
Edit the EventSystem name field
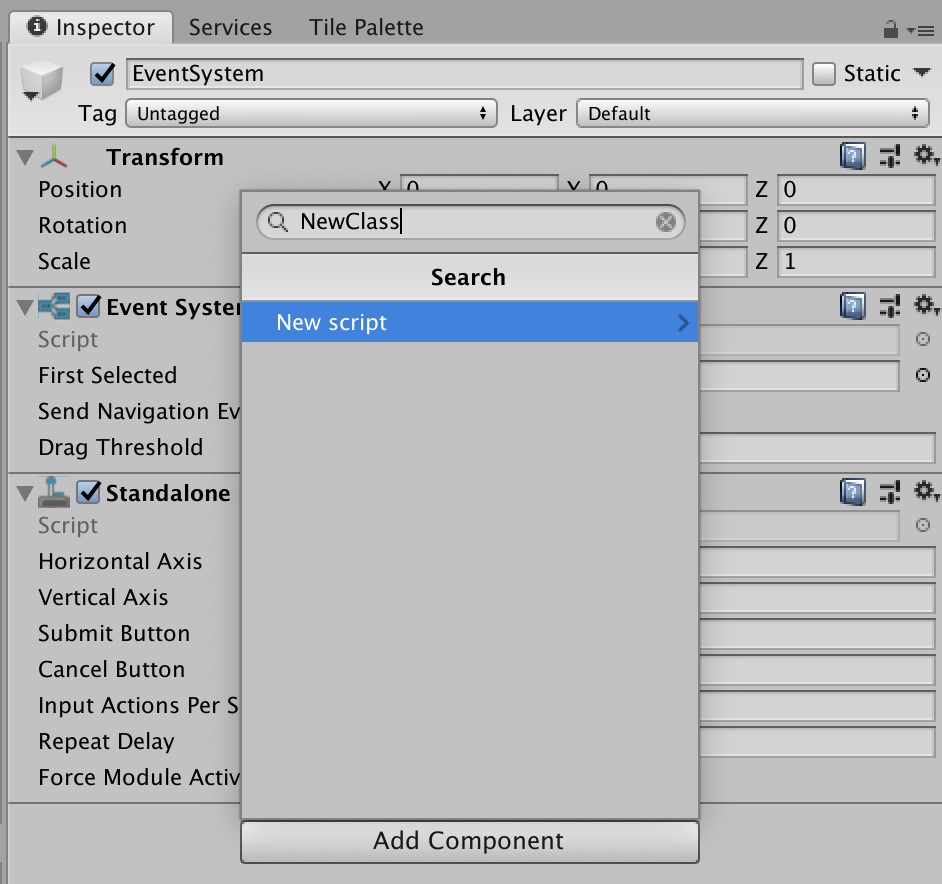(x=464, y=74)
